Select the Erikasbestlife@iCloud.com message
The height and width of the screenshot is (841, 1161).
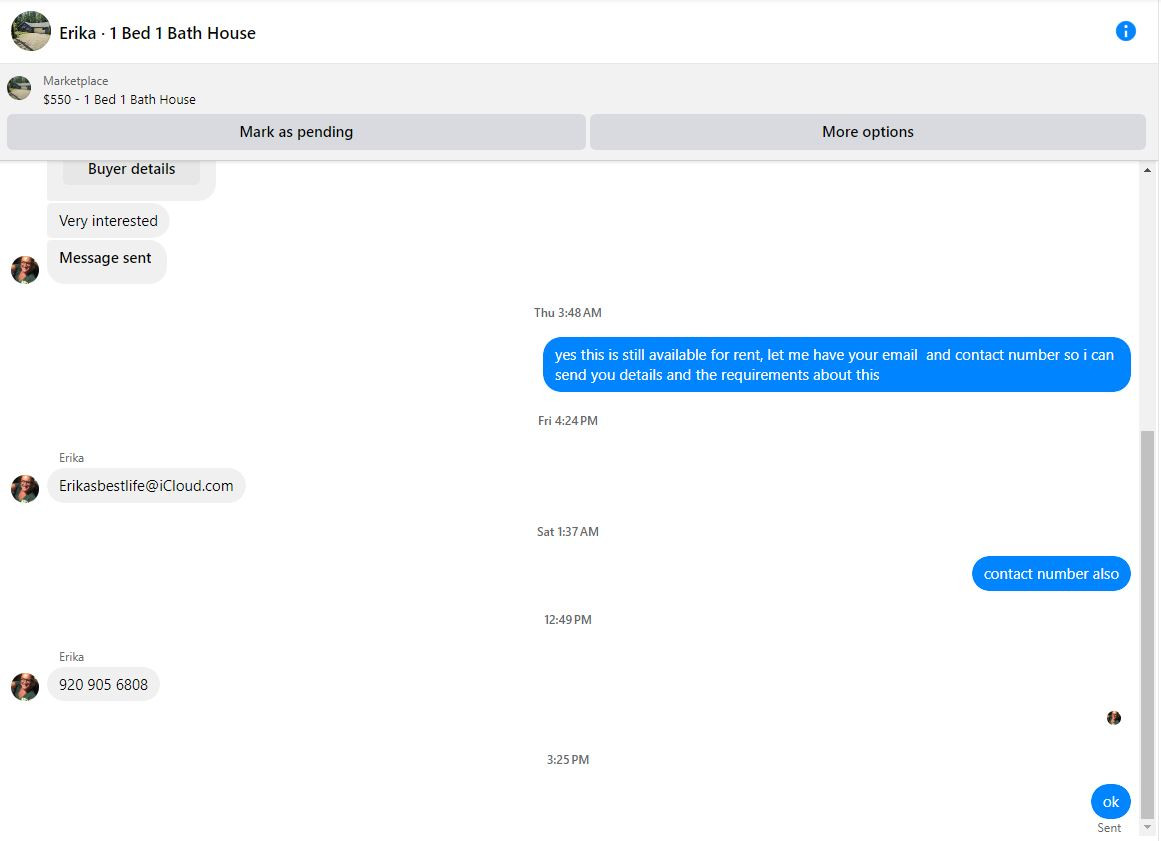click(146, 486)
